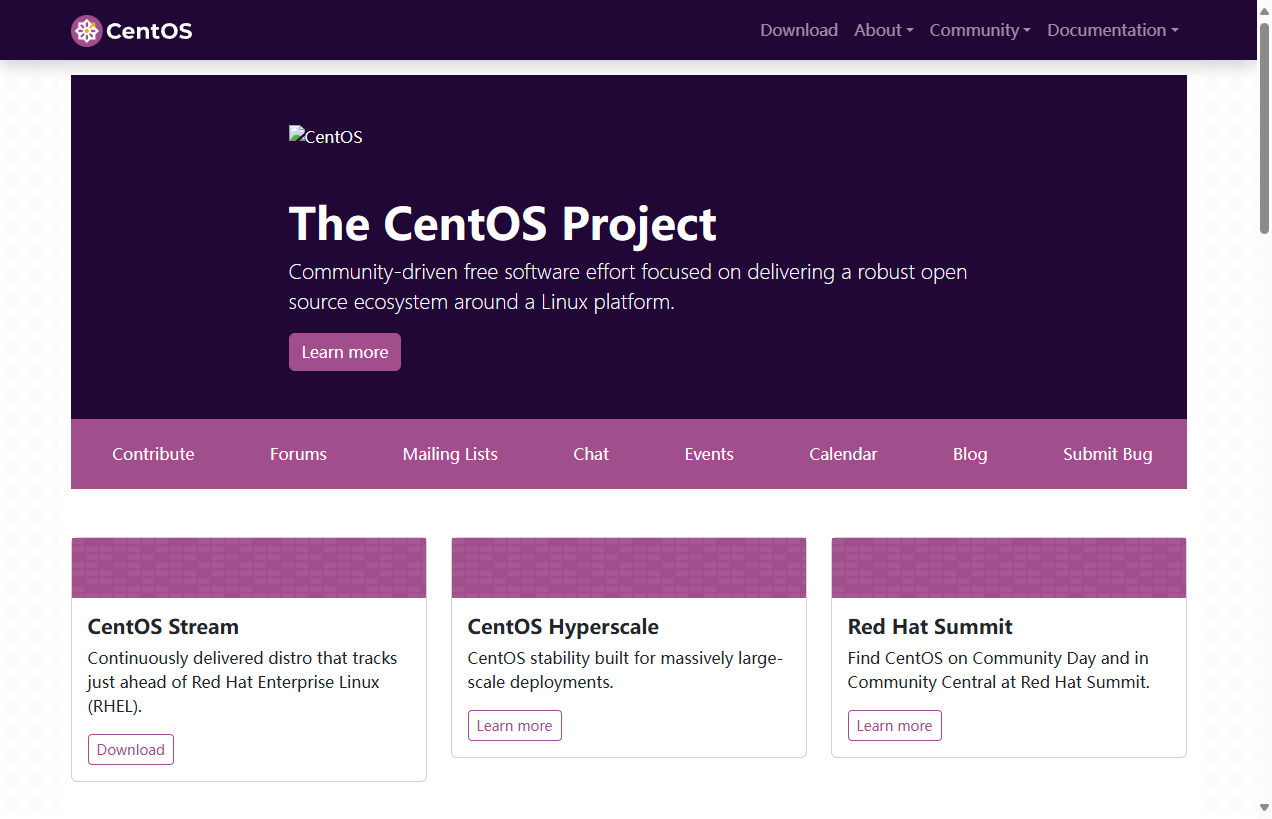View the Events page

click(709, 453)
